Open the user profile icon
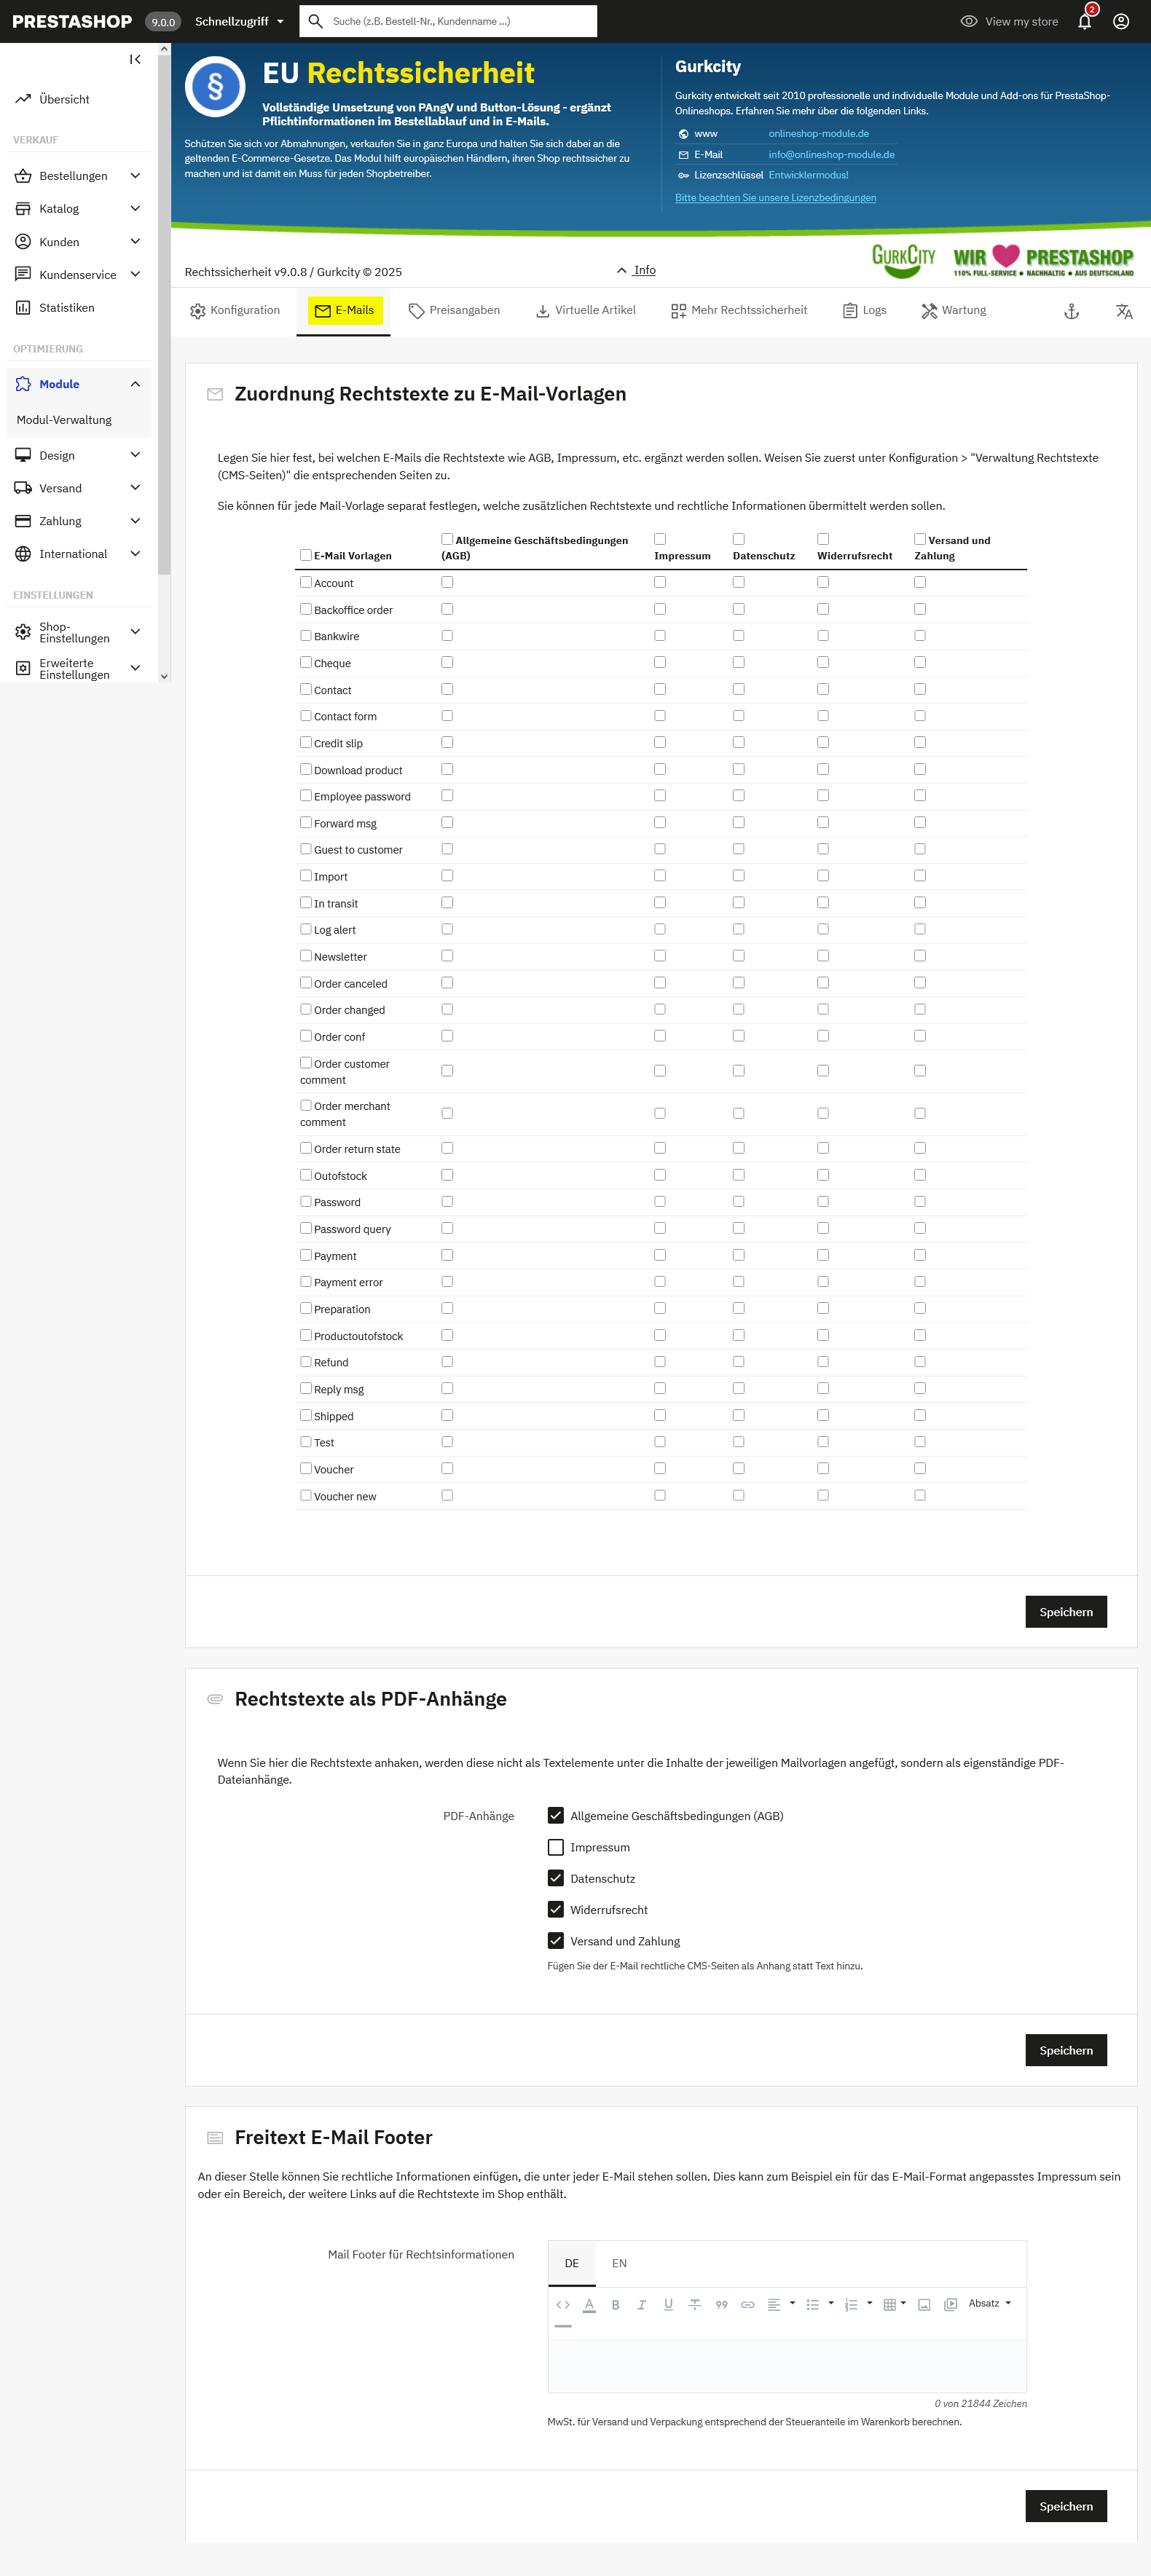The width and height of the screenshot is (1151, 2576). click(x=1121, y=21)
